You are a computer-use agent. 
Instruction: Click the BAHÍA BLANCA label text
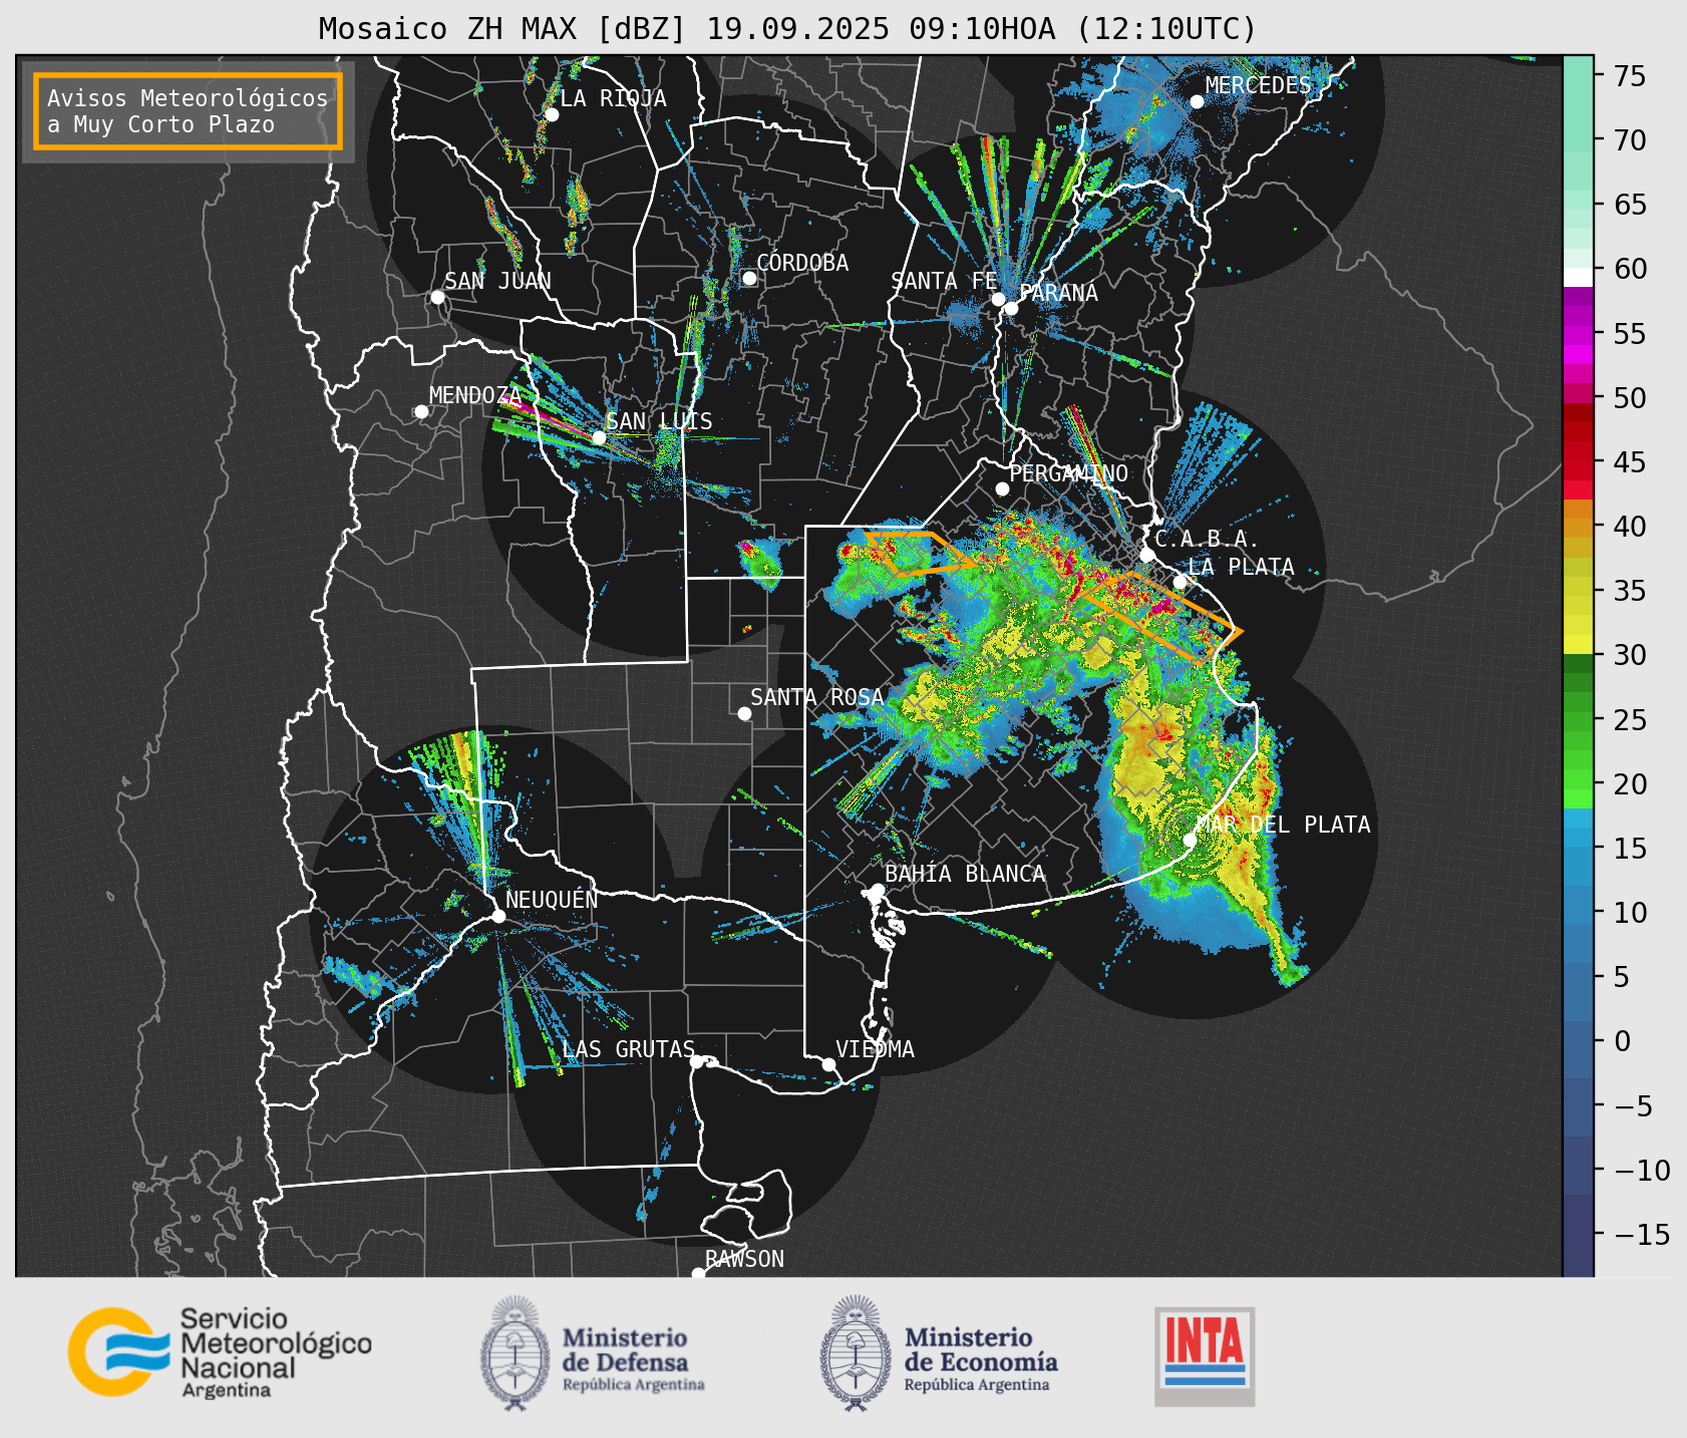click(965, 874)
